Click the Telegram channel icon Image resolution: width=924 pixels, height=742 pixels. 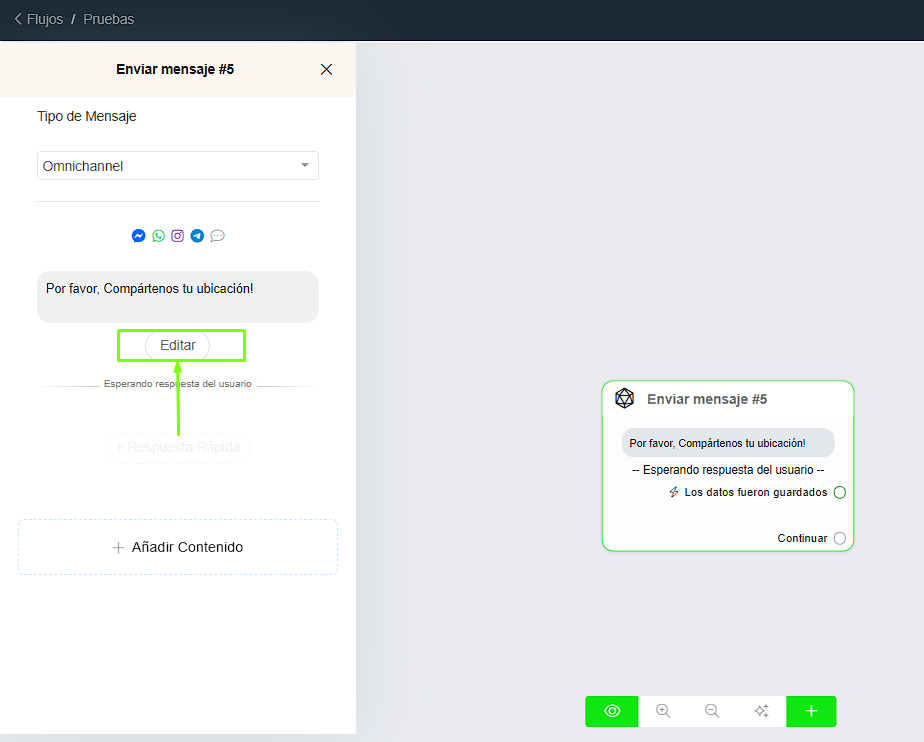tap(197, 236)
